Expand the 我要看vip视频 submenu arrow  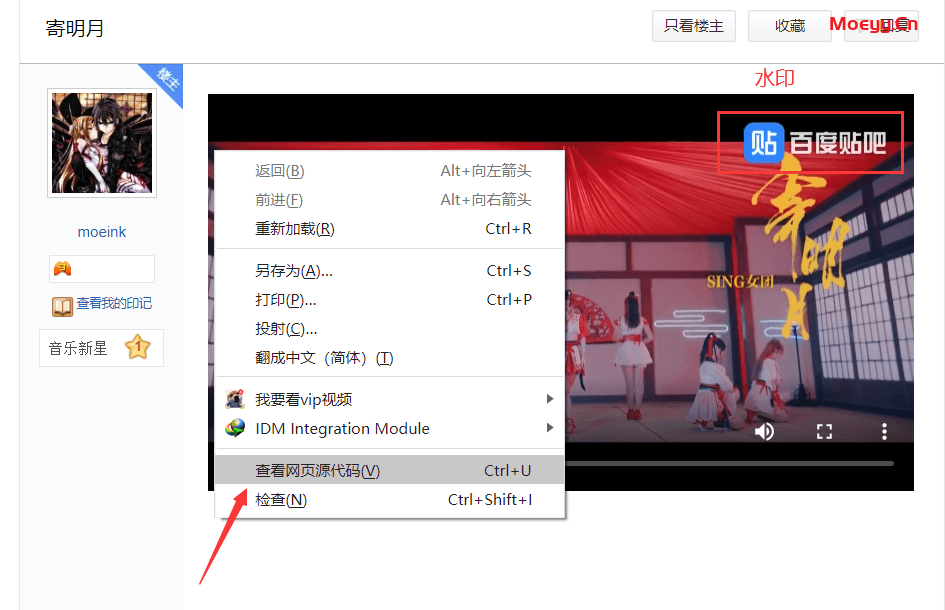[549, 399]
